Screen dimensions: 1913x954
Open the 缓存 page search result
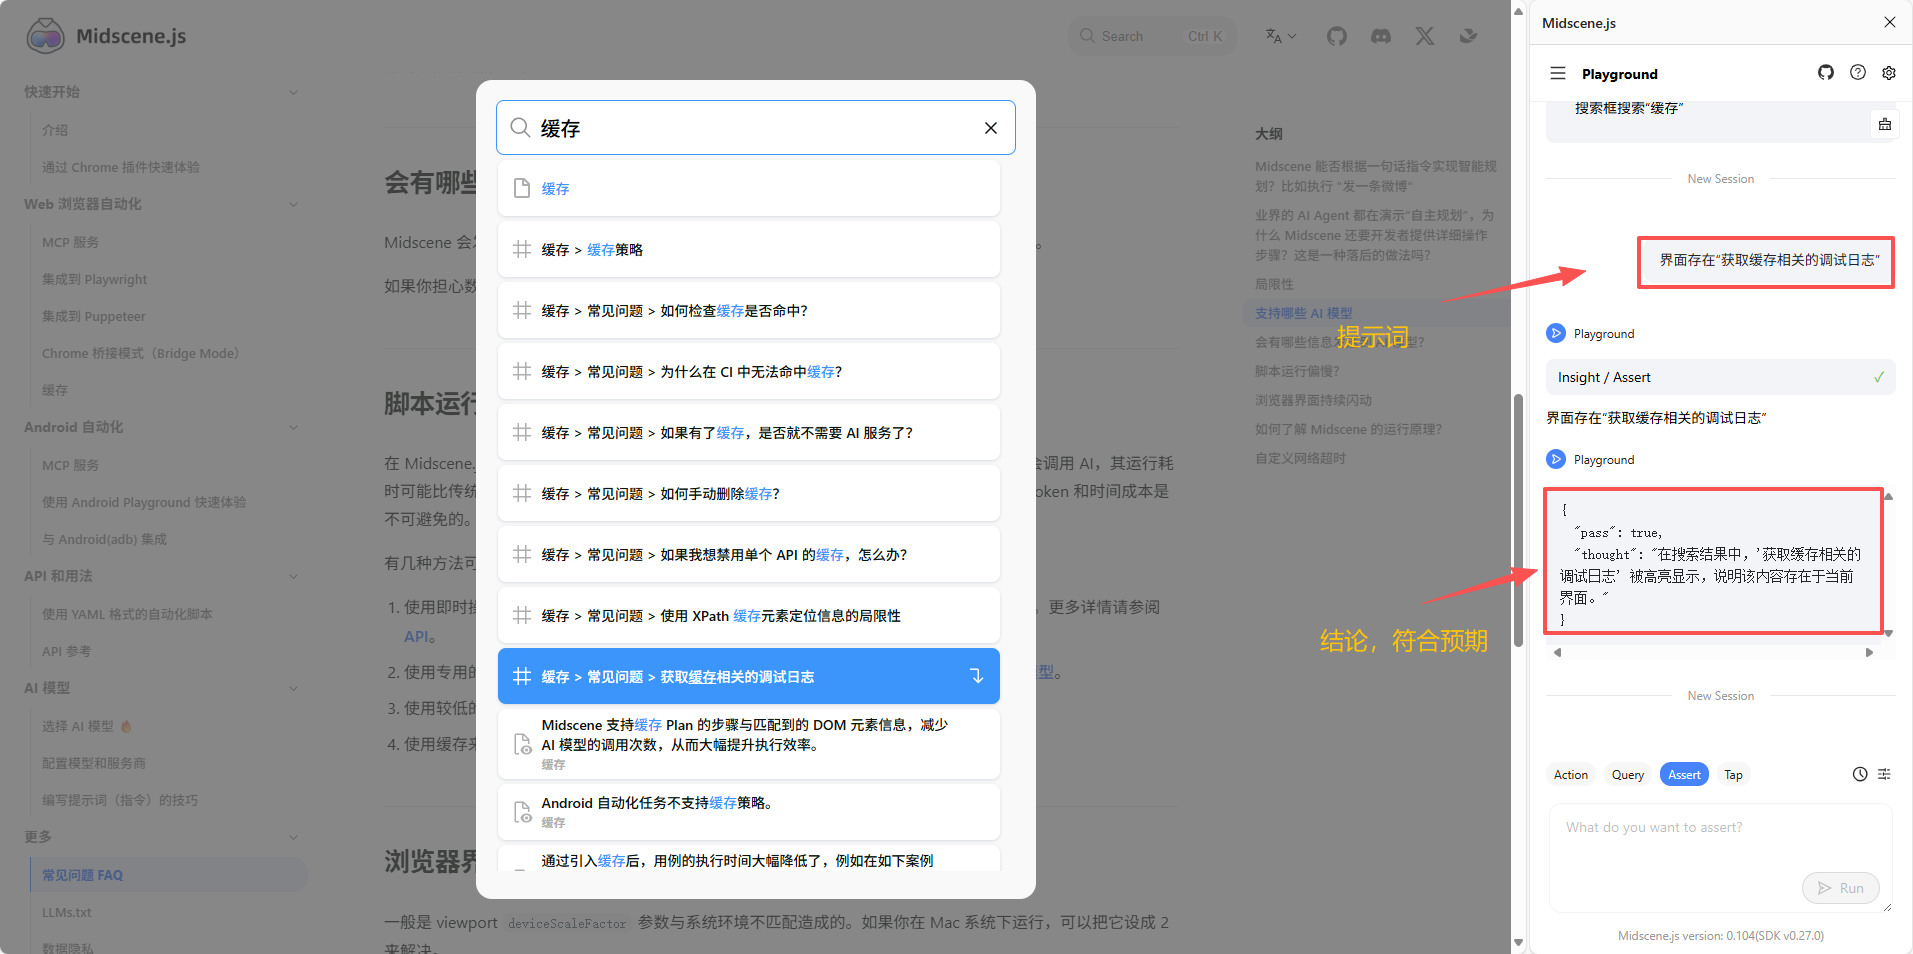click(749, 188)
